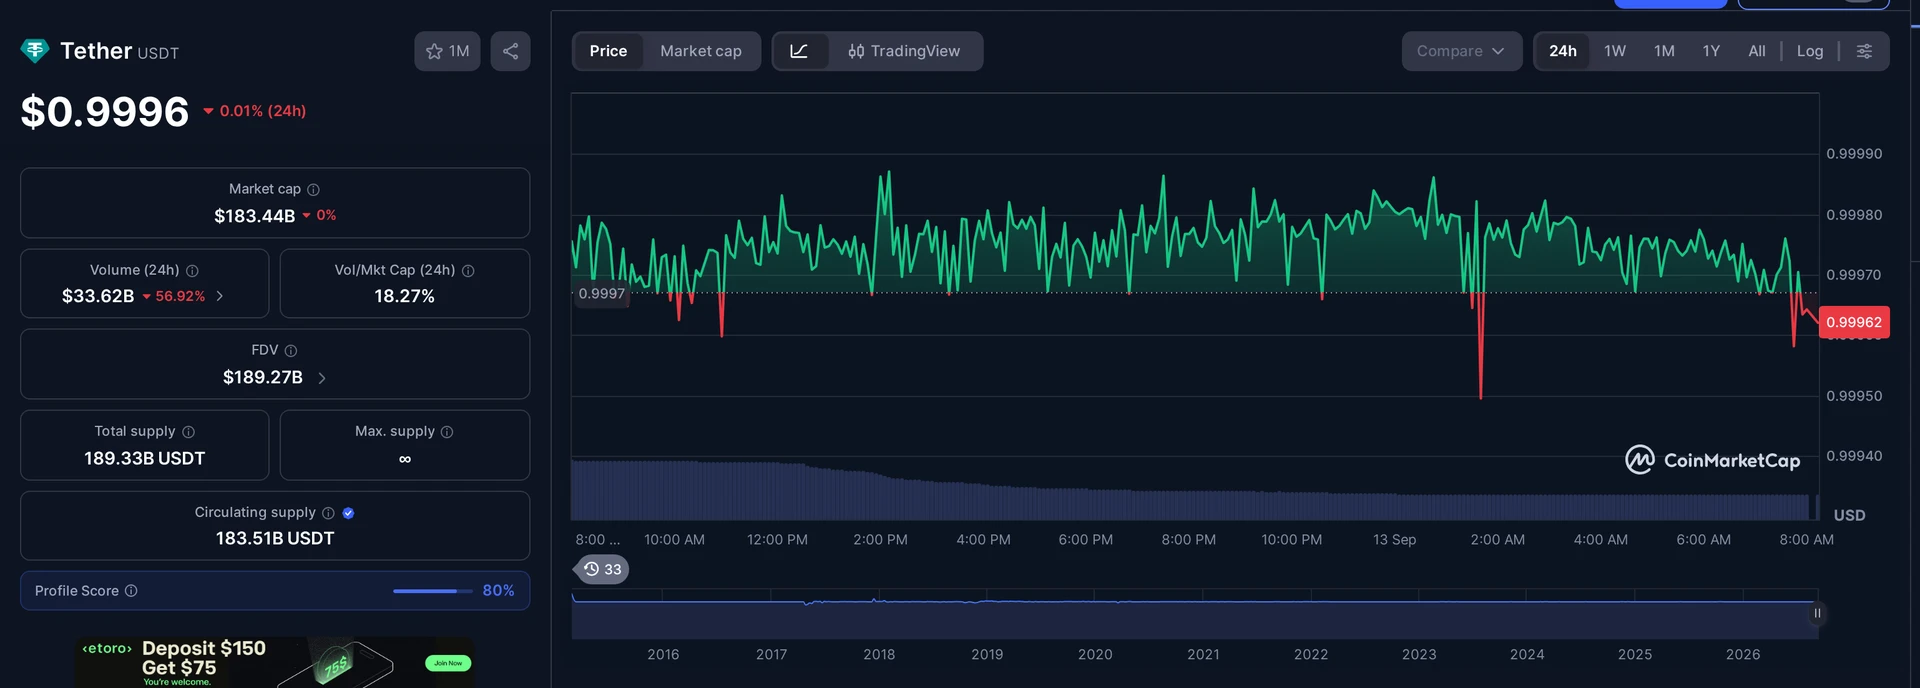Click the CoinMarketCap logo on chart
The height and width of the screenshot is (688, 1920).
1712,460
